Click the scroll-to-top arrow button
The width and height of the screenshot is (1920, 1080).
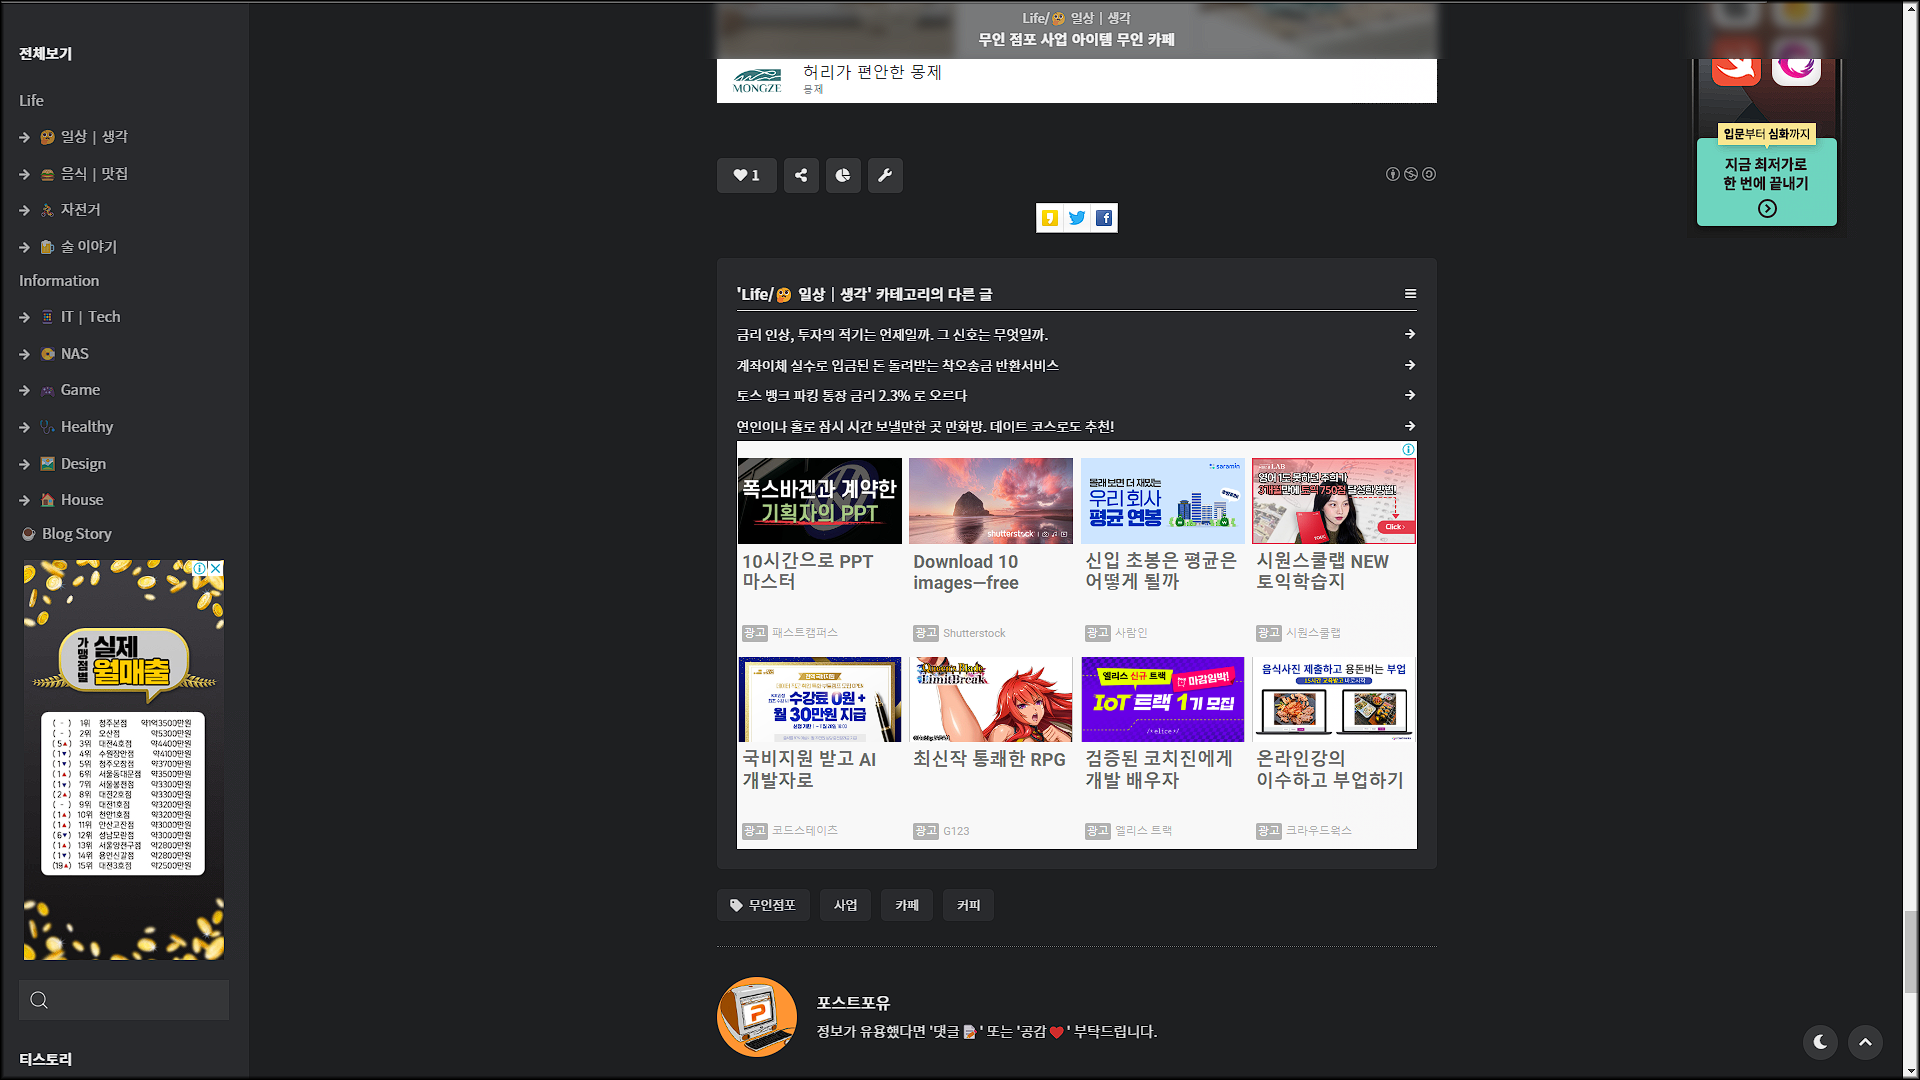(x=1865, y=1042)
